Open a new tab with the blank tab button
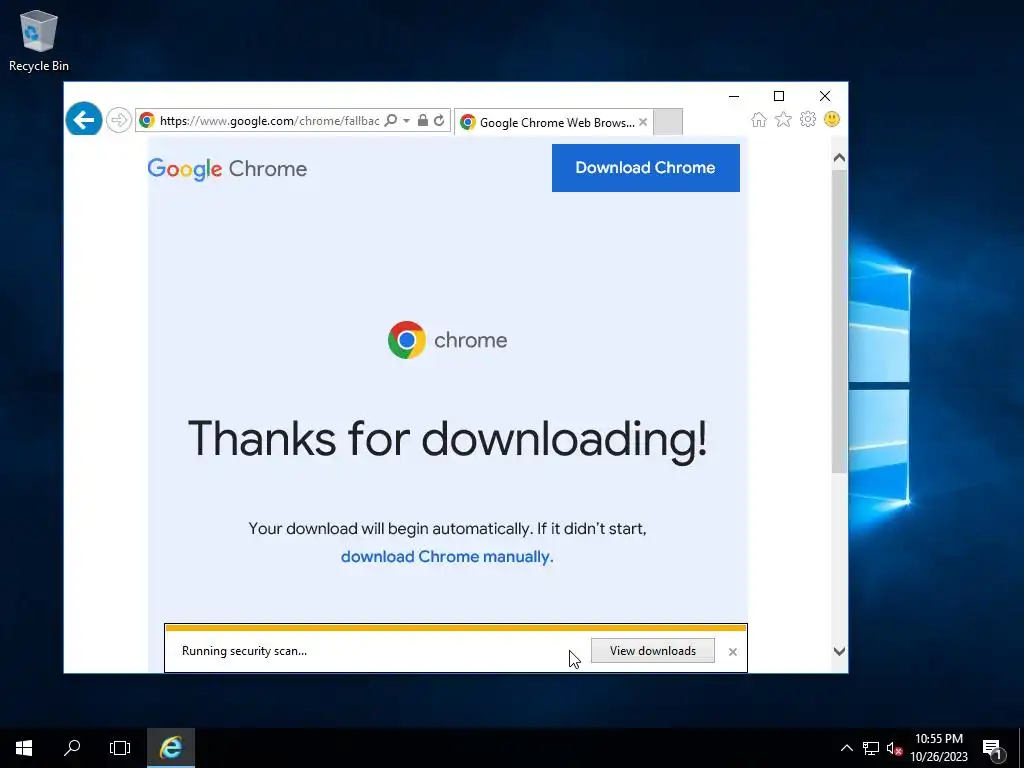The height and width of the screenshot is (768, 1024). point(667,122)
